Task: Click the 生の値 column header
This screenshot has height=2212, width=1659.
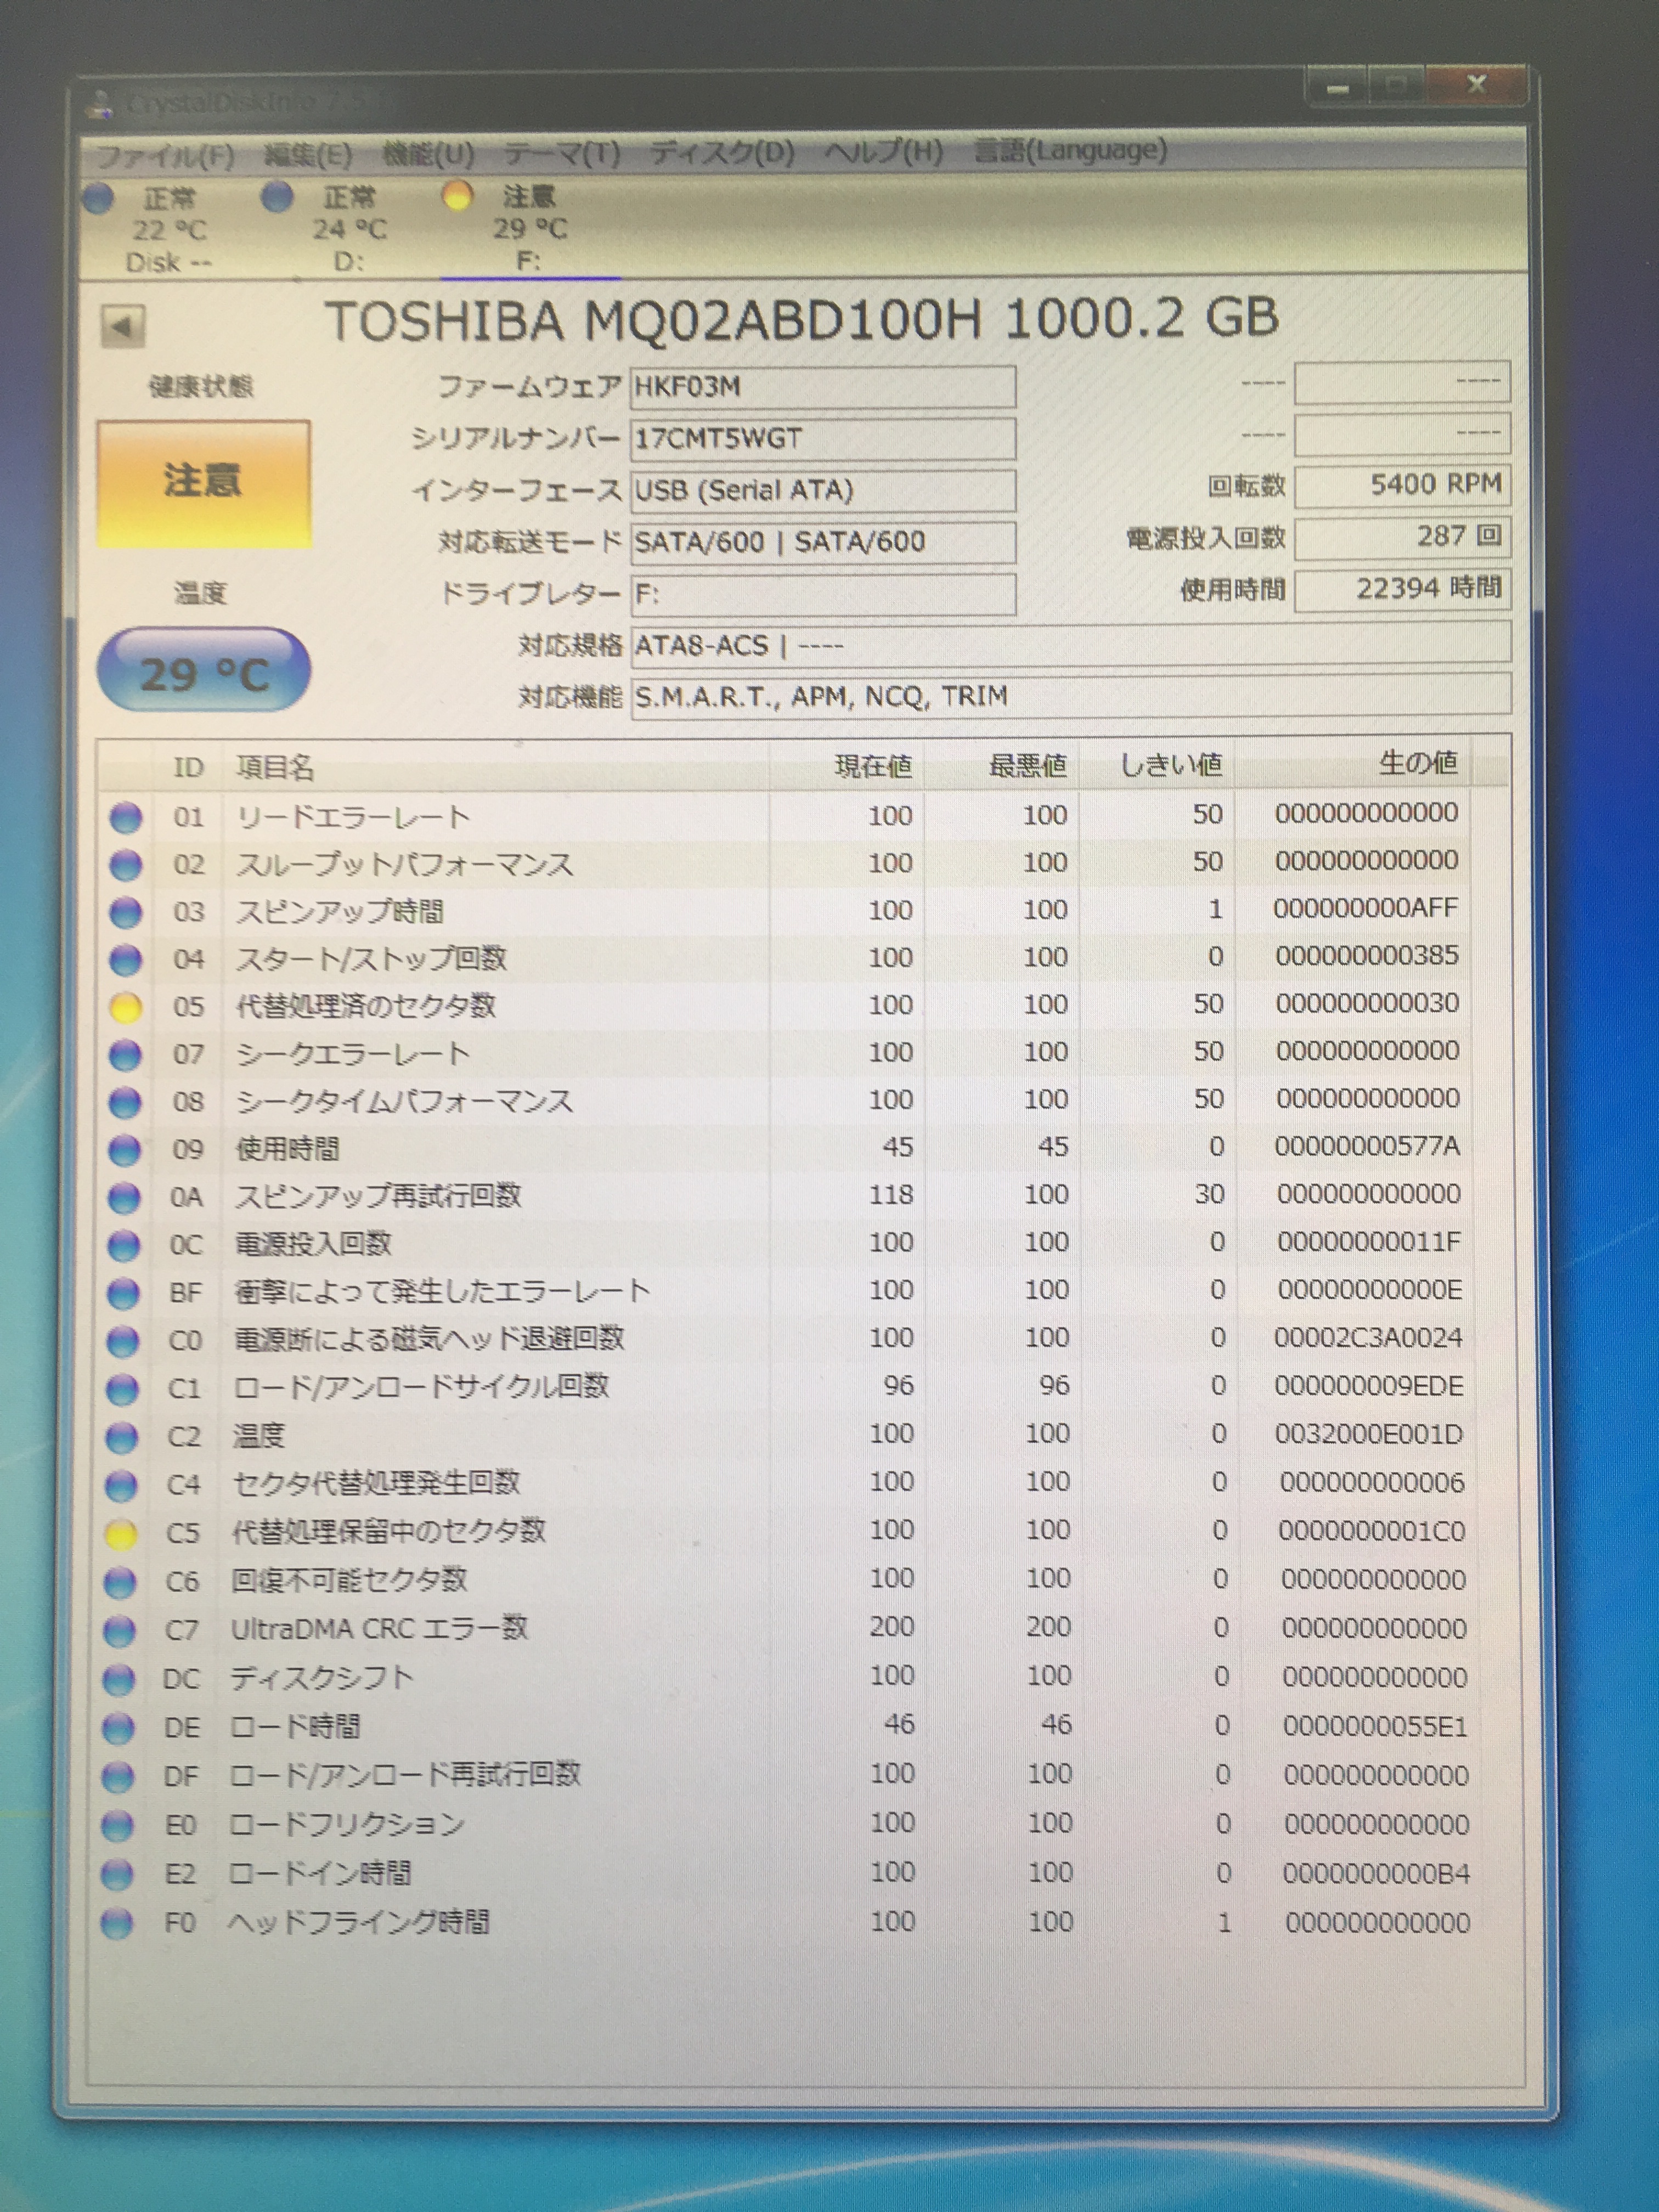Action: (1417, 763)
